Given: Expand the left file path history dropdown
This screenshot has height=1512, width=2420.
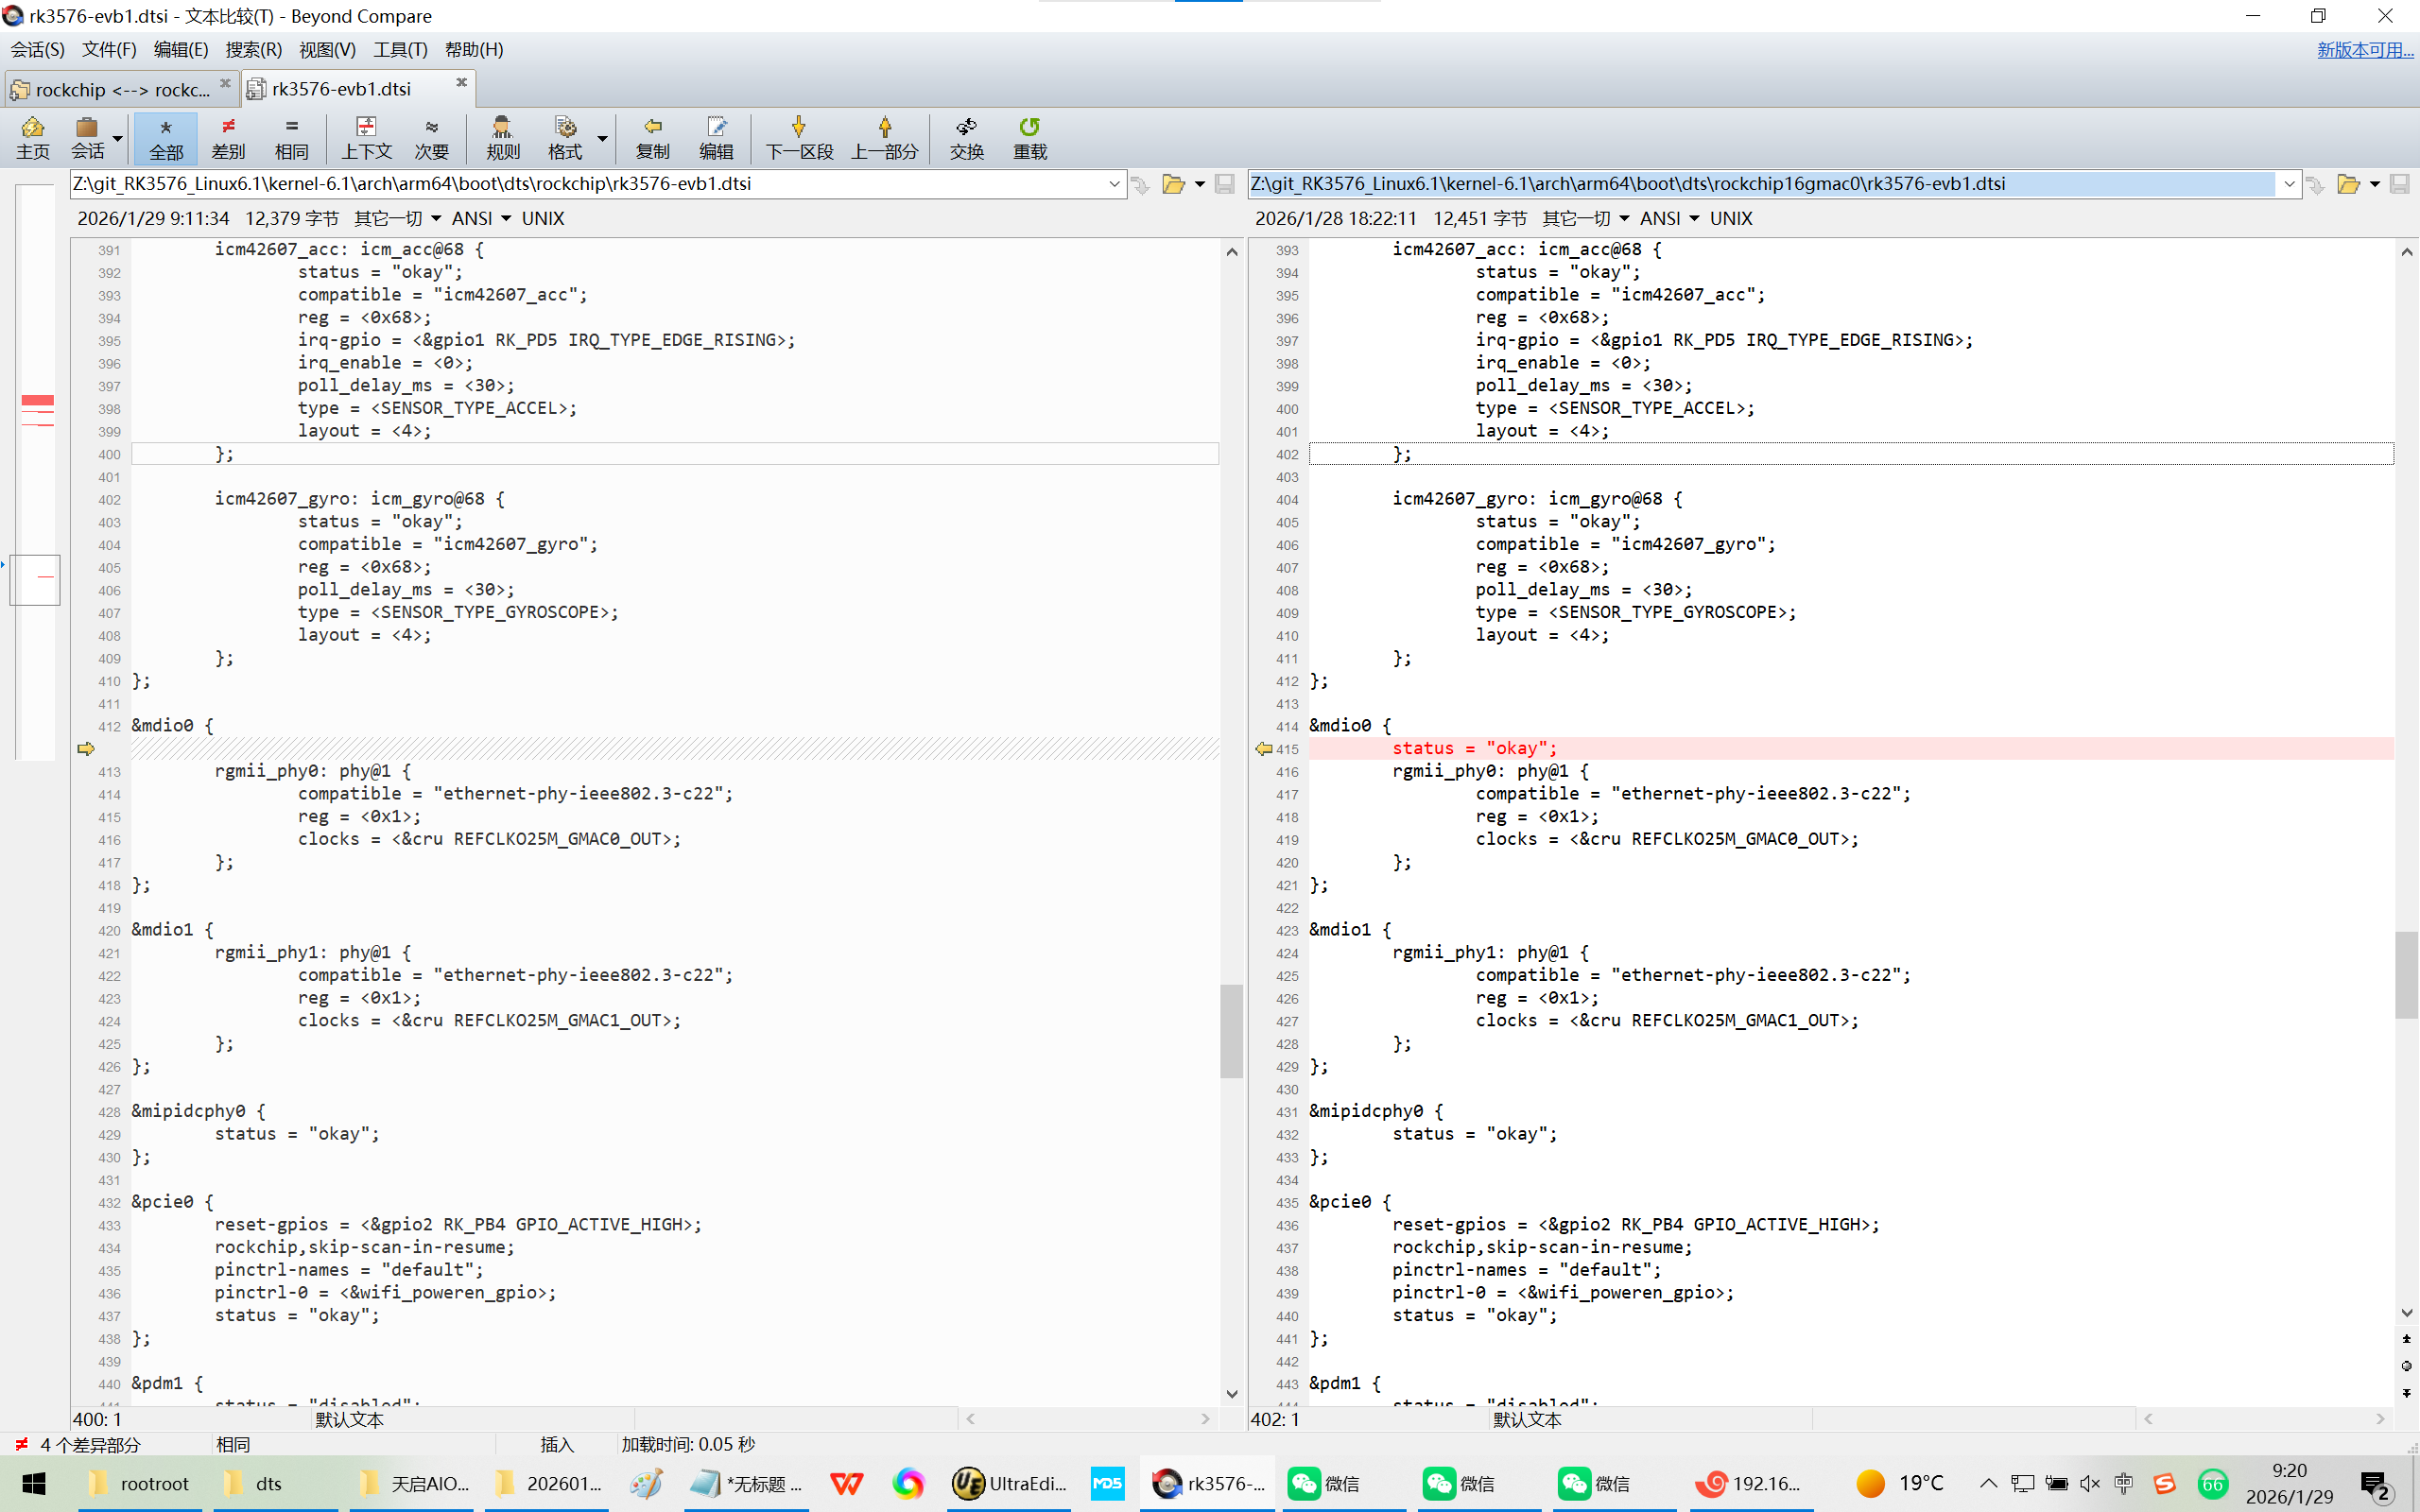Looking at the screenshot, I should [1114, 184].
